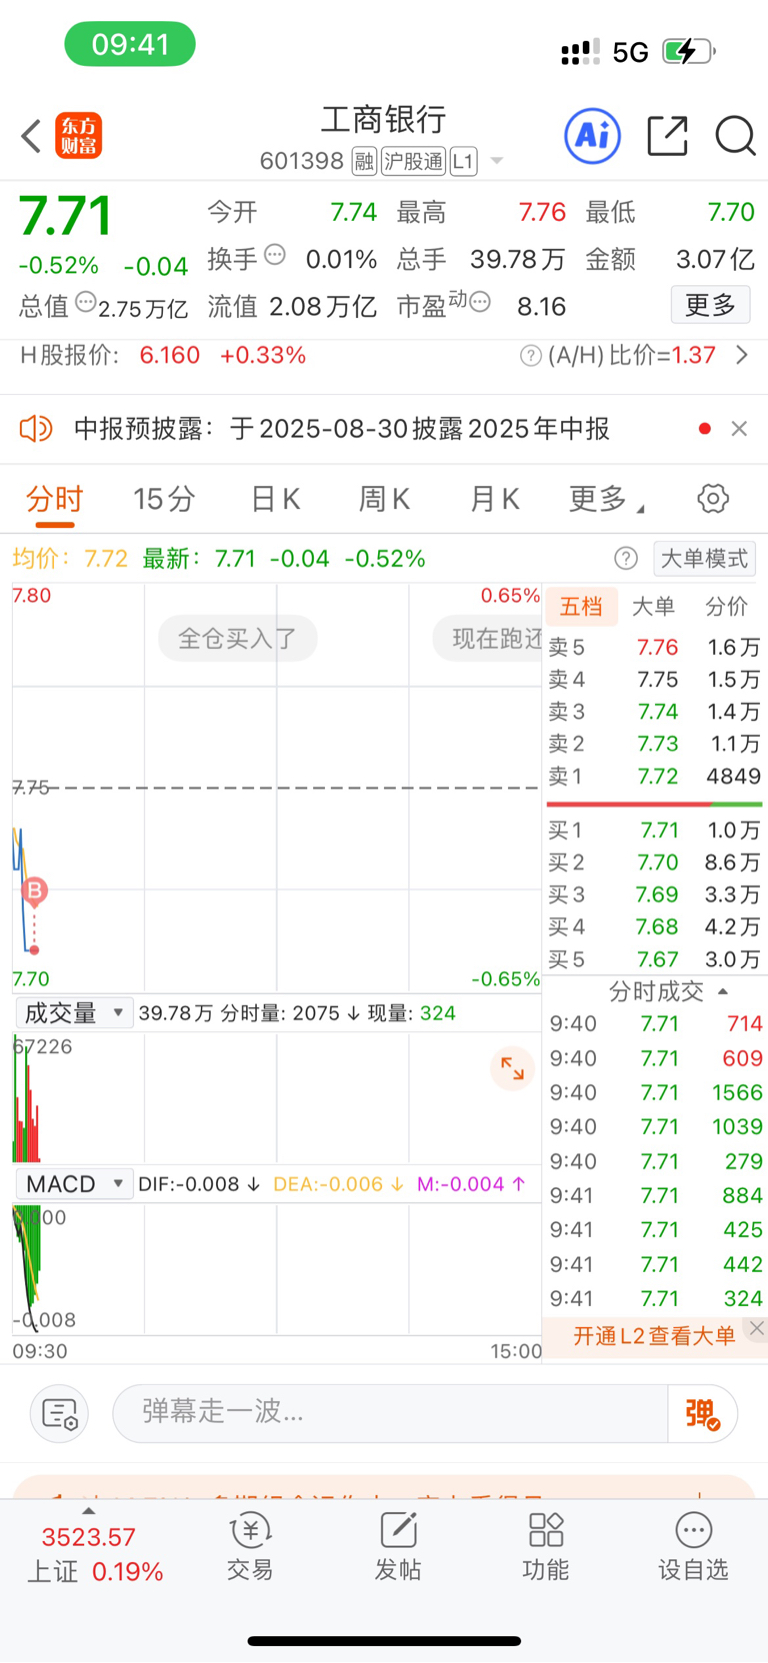Tap the 卖5 row at 7.76
This screenshot has width=768, height=1663.
(x=655, y=647)
